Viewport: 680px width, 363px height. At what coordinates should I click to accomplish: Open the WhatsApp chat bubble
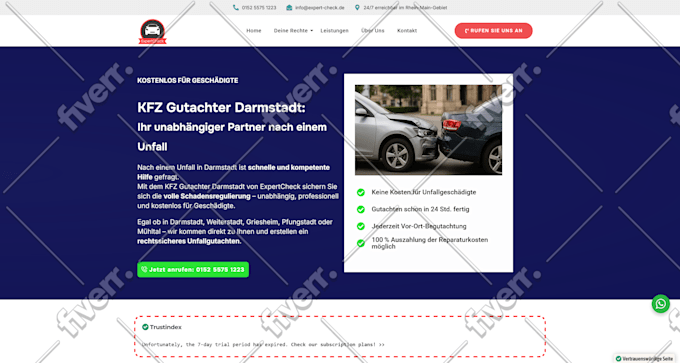click(660, 304)
